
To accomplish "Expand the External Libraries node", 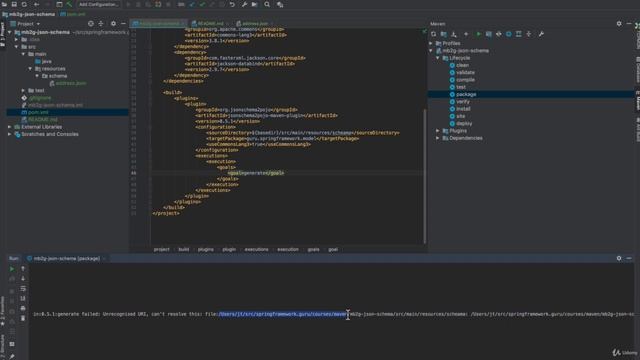I will pyautogui.click(x=9, y=127).
